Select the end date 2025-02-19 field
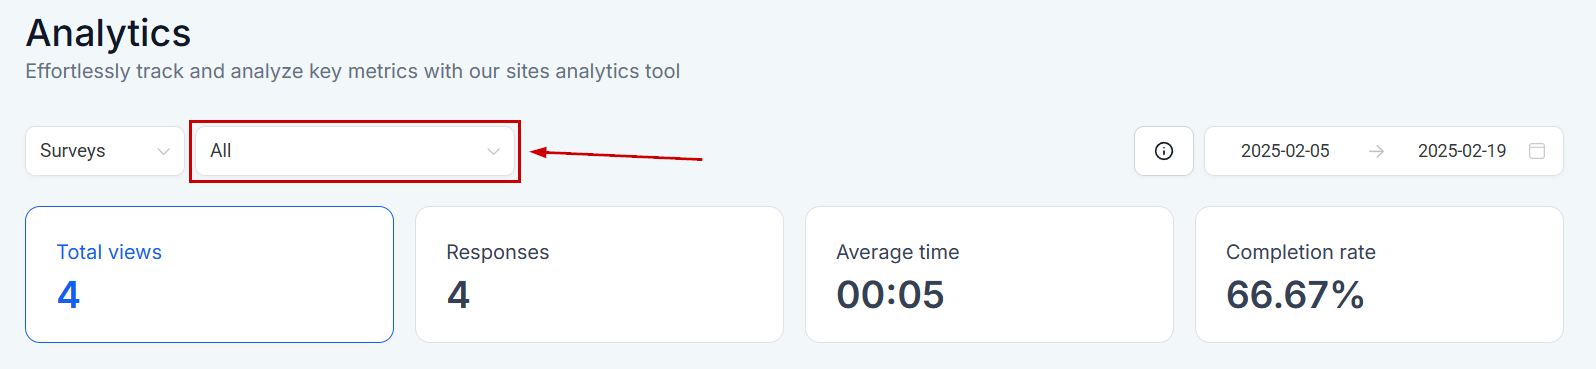 click(1462, 151)
